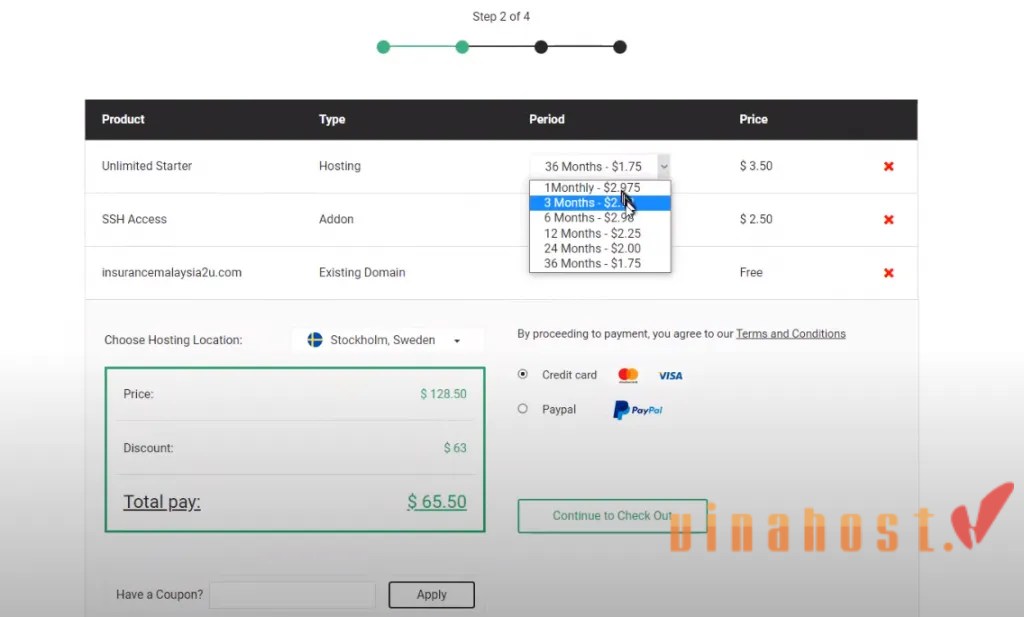Click the vinahost watermark logo
This screenshot has width=1024, height=617.
pos(840,527)
